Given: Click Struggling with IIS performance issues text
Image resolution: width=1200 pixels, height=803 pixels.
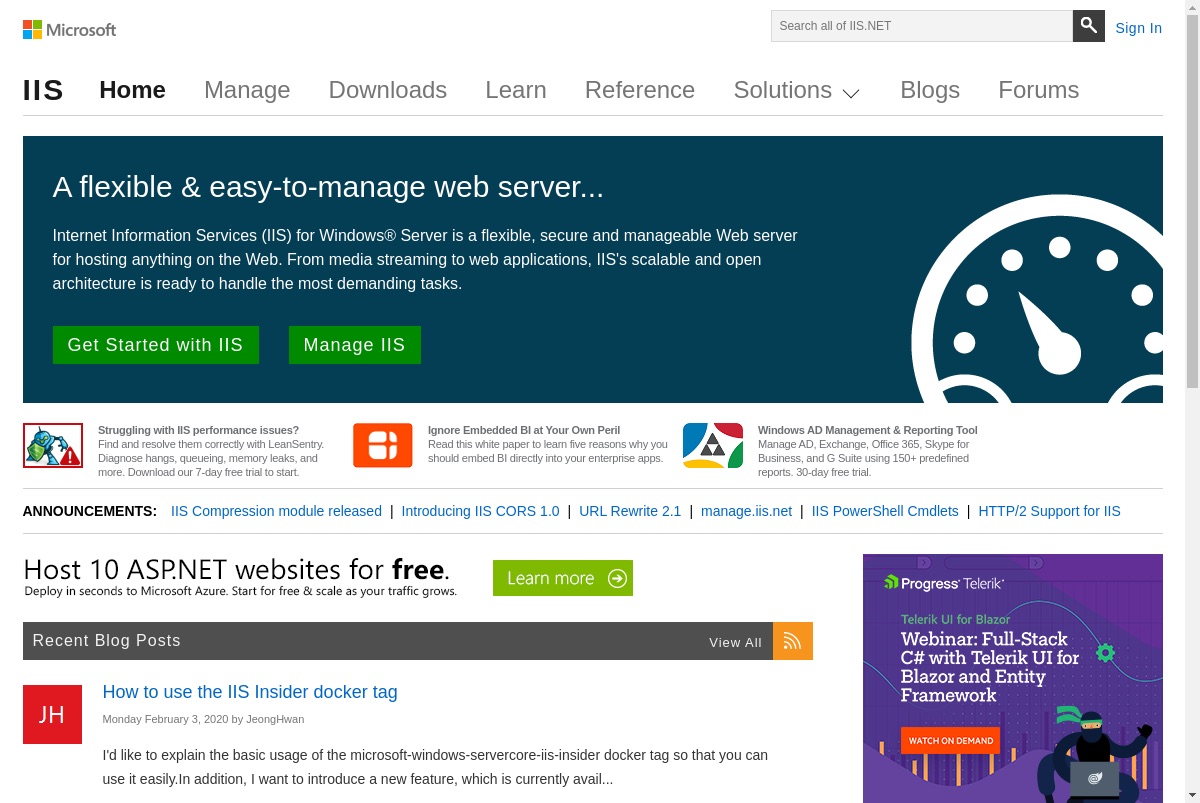Looking at the screenshot, I should 198,430.
